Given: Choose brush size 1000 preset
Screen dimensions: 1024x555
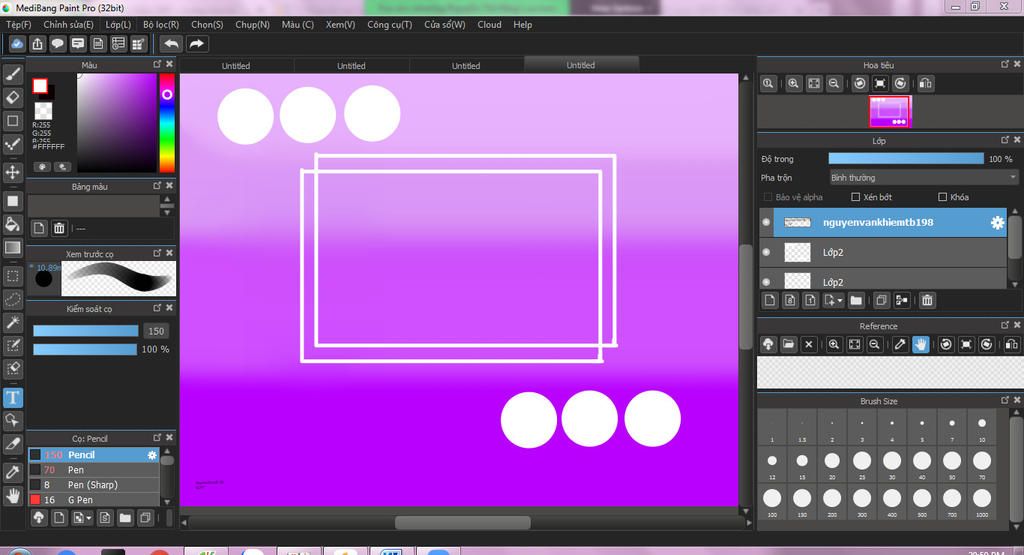Looking at the screenshot, I should point(982,501).
